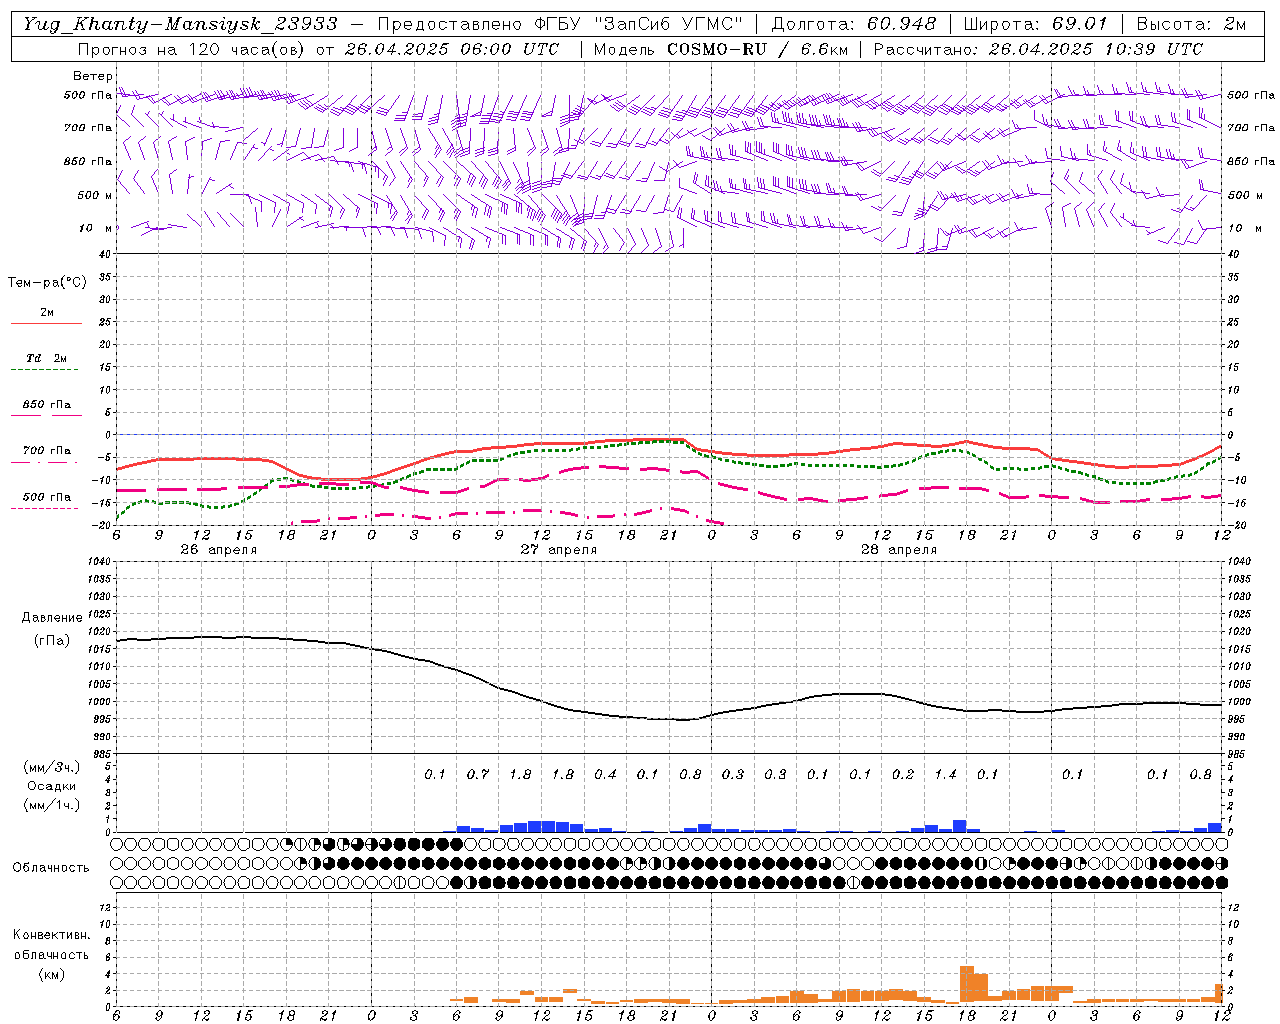
Task: Click the (мм/3ч.) precipitation unit label
Action: [52, 767]
